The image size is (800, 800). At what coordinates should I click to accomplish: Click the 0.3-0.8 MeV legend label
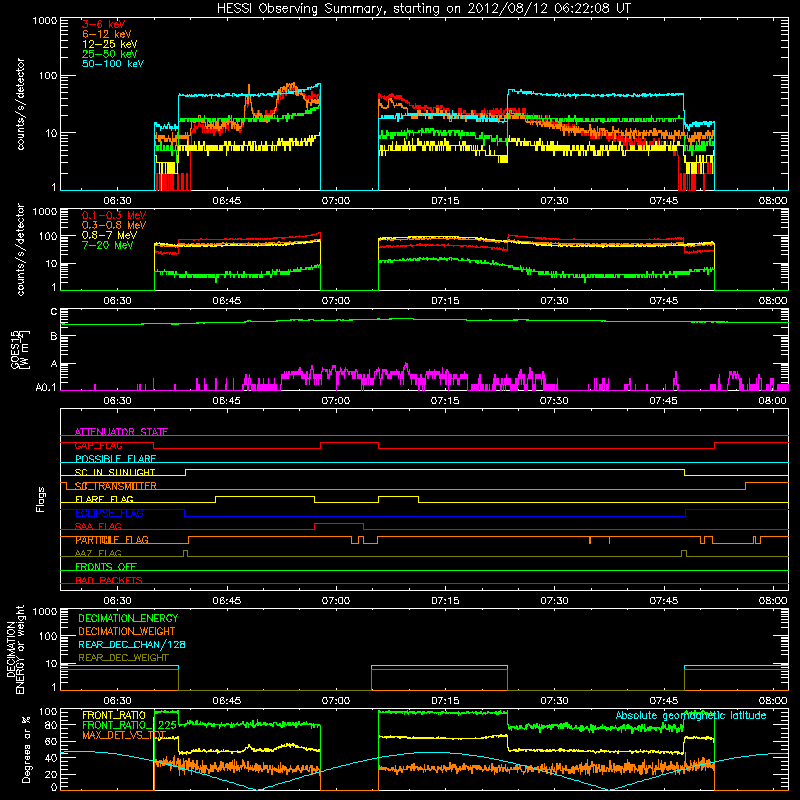tap(114, 226)
